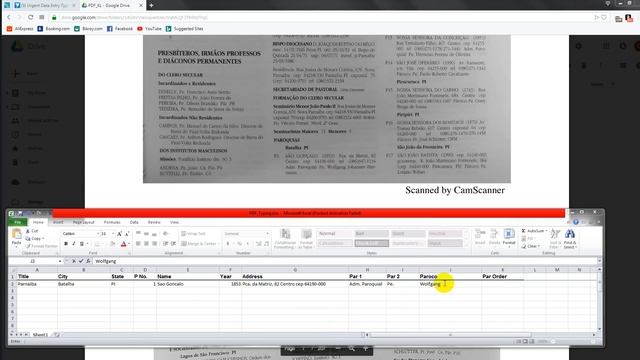640x360 pixels.
Task: Click the browser Back arrow
Action: (x=9, y=18)
